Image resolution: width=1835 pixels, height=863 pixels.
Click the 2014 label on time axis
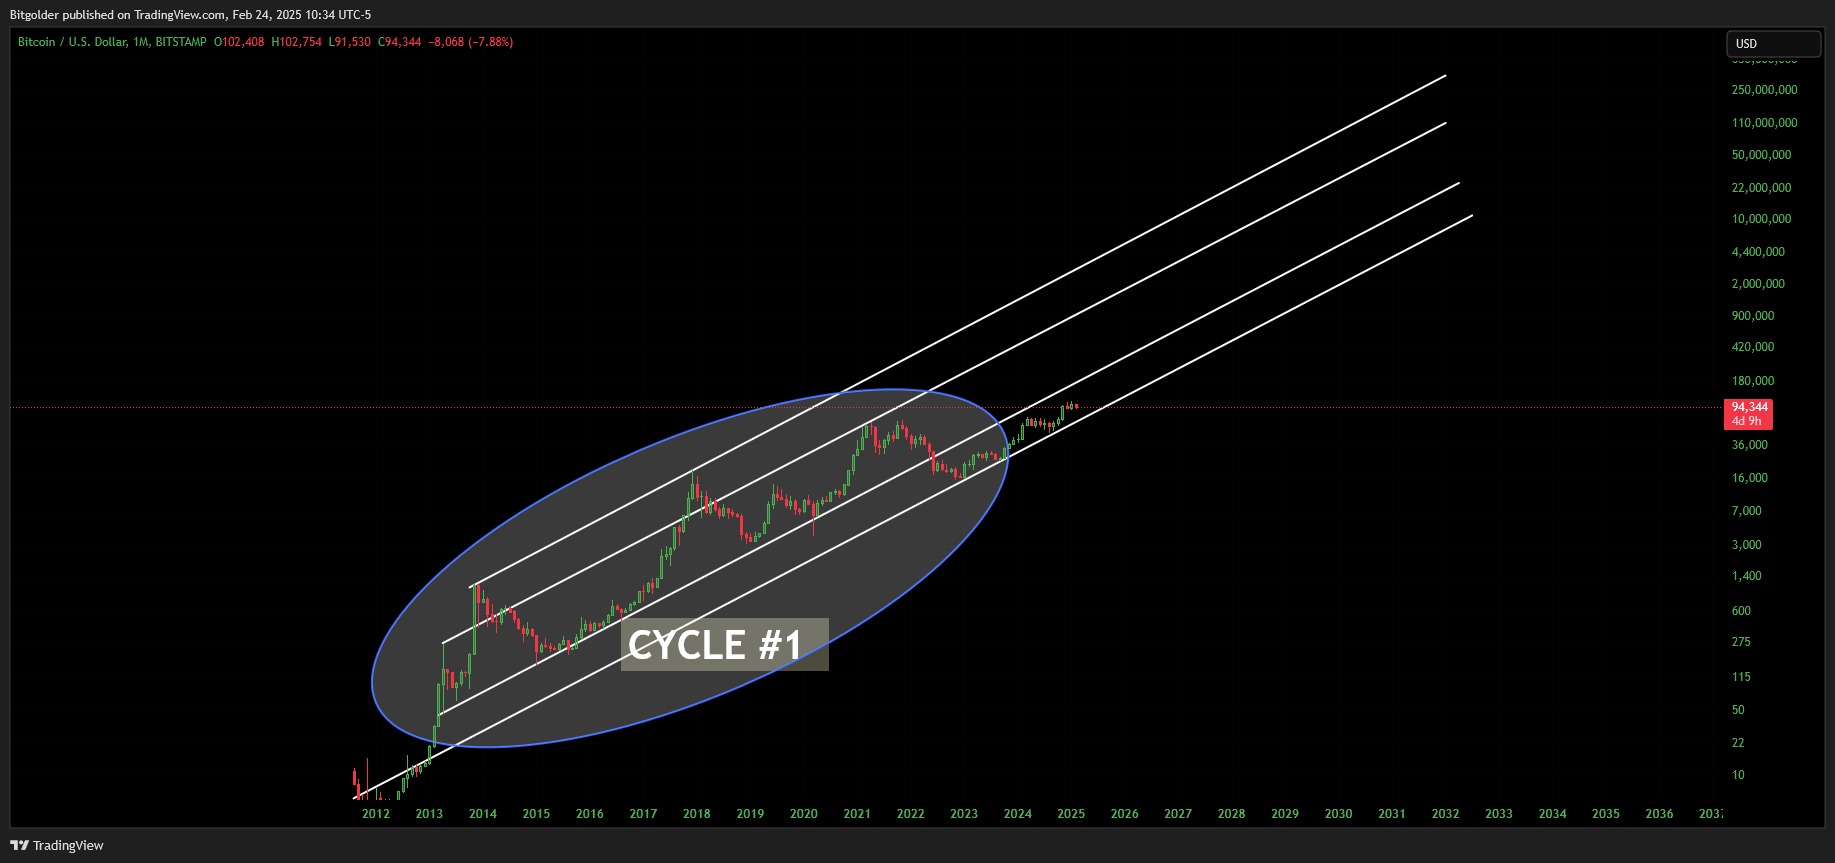483,814
